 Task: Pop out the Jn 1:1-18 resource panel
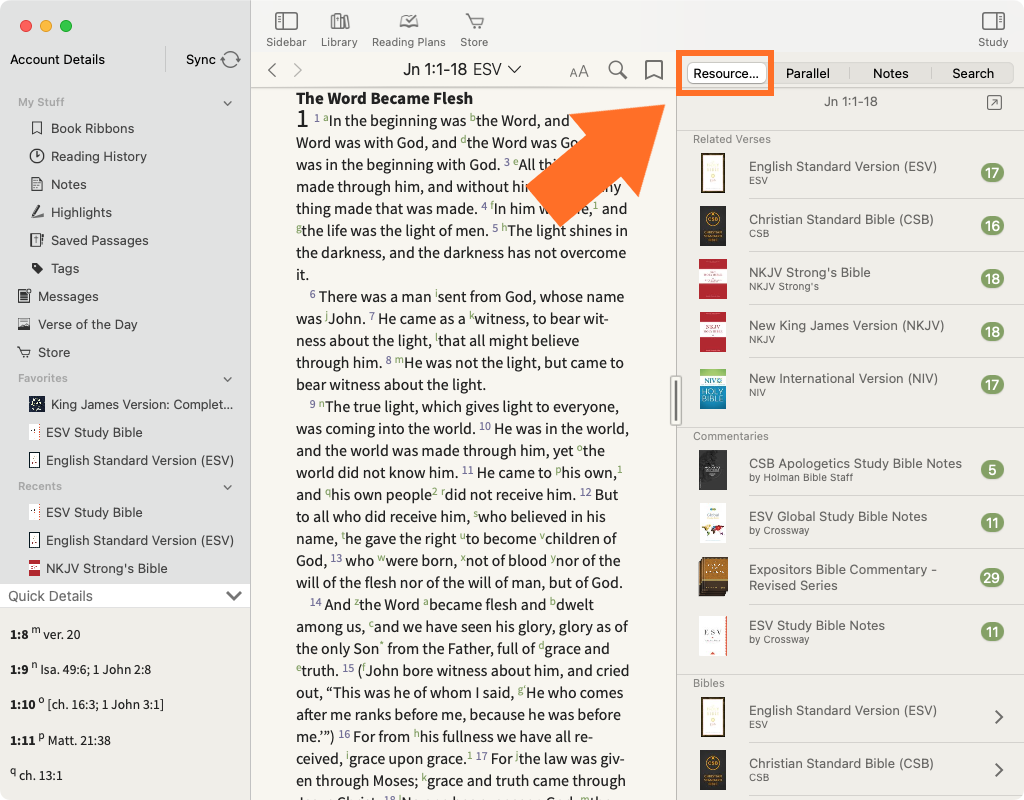click(993, 102)
